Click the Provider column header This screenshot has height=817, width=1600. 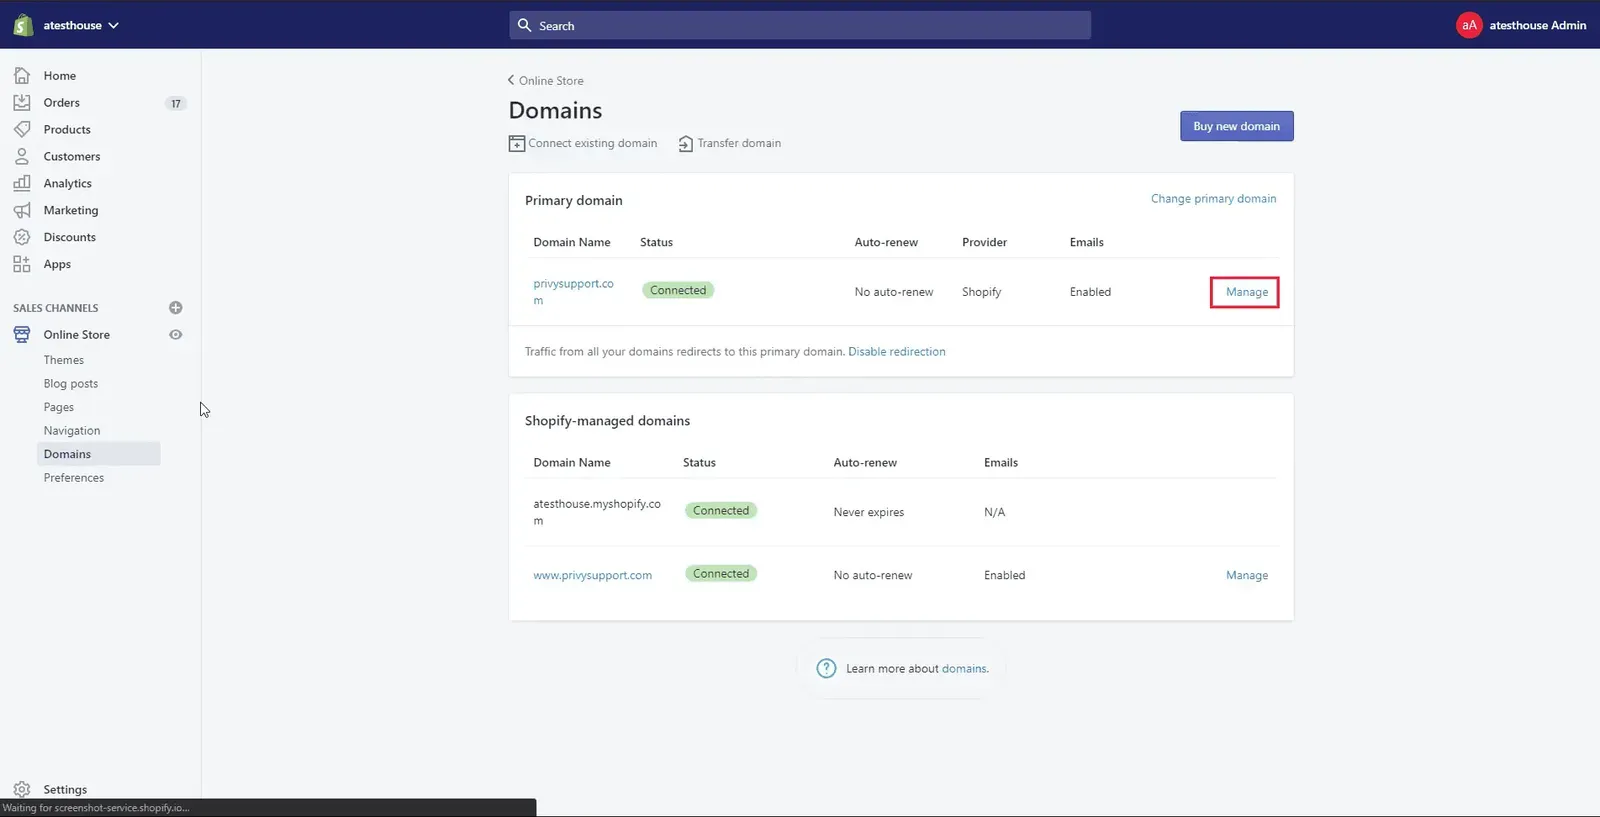pos(985,242)
